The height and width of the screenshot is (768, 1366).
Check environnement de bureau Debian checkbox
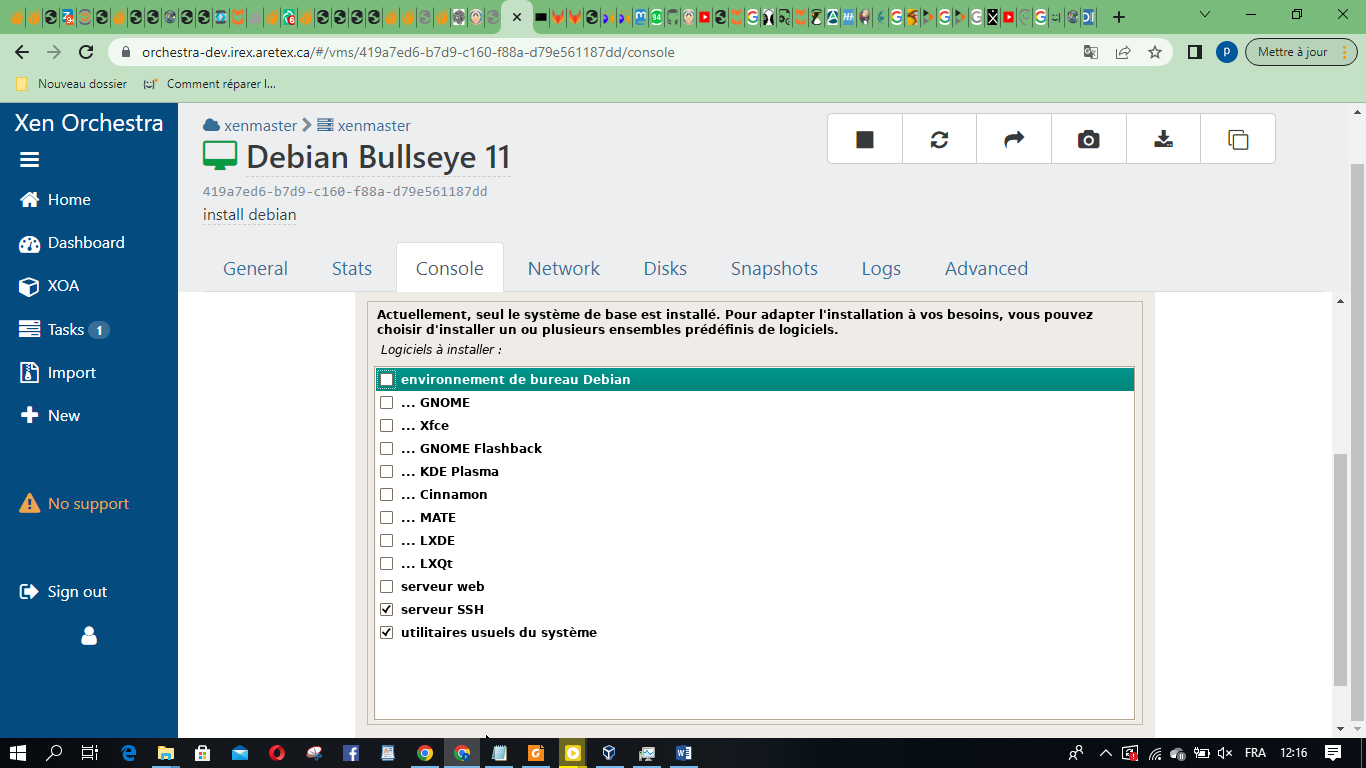387,380
